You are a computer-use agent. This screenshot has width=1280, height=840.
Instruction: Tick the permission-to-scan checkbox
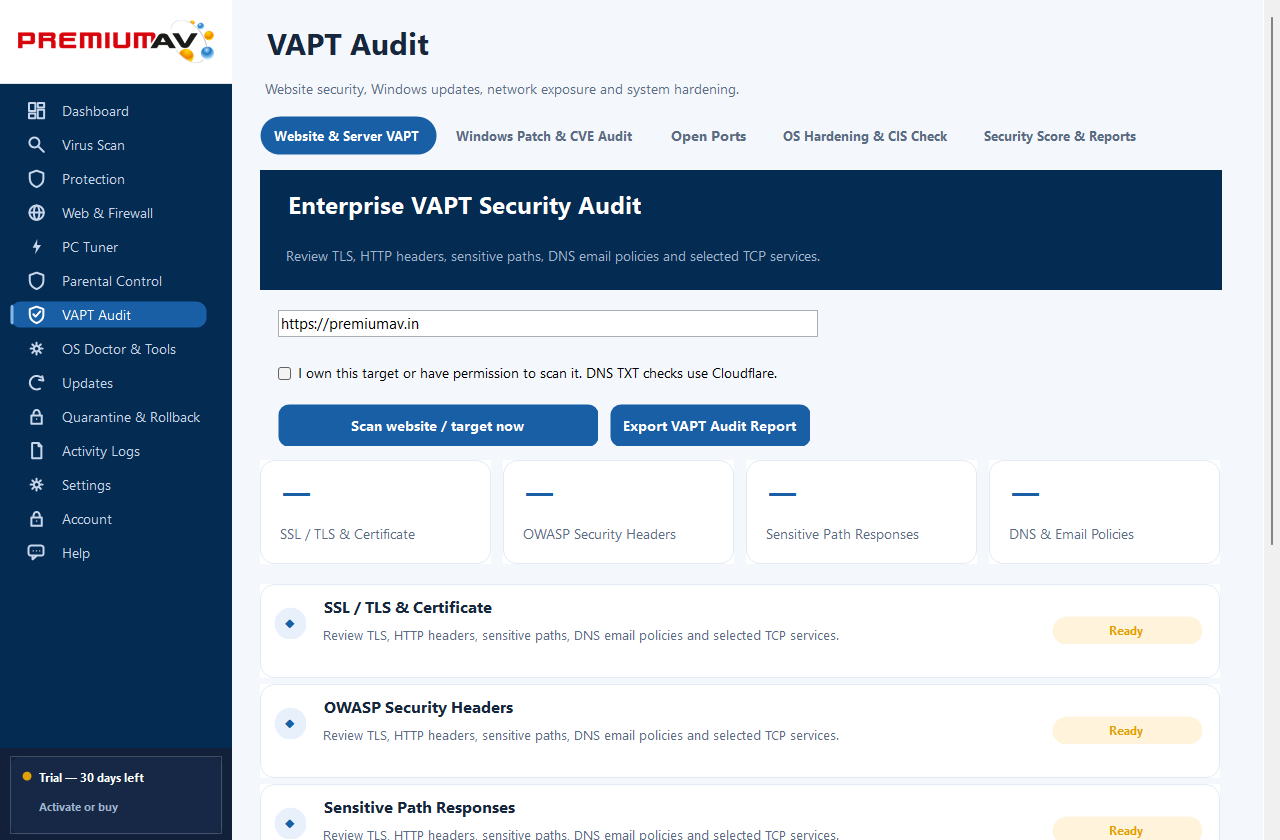(285, 374)
